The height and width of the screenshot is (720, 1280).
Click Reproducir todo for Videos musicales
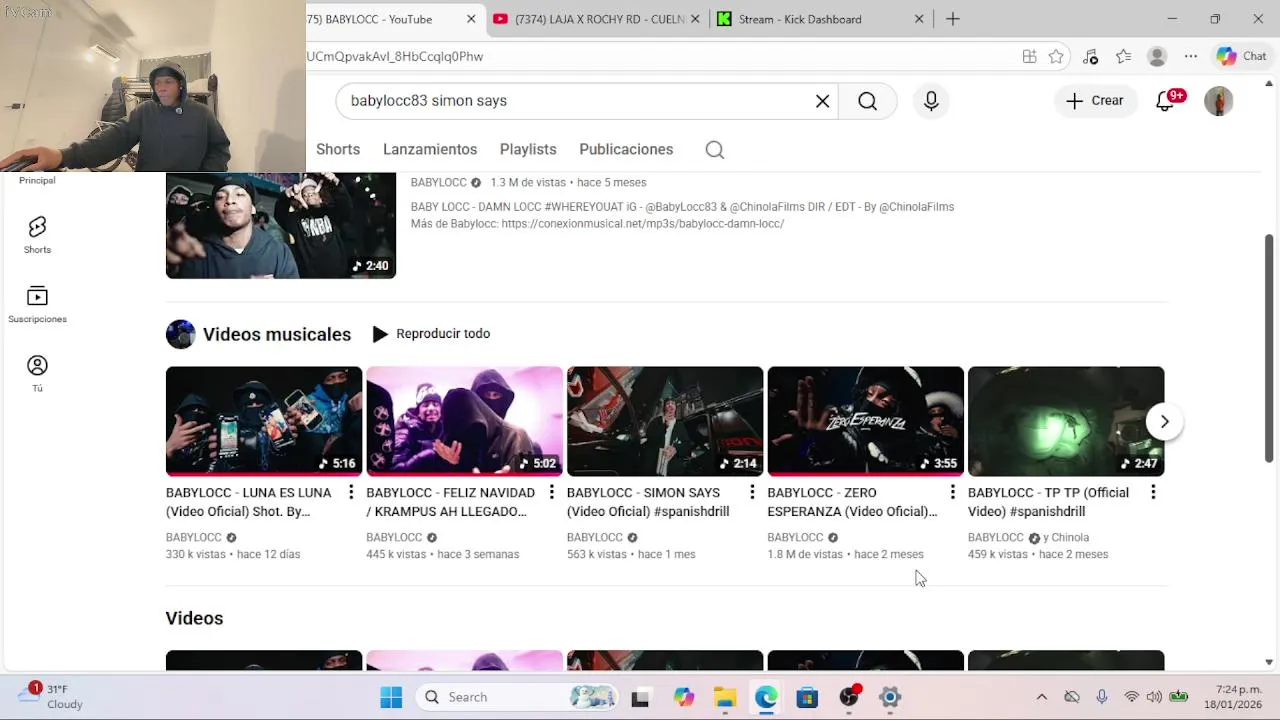(431, 334)
